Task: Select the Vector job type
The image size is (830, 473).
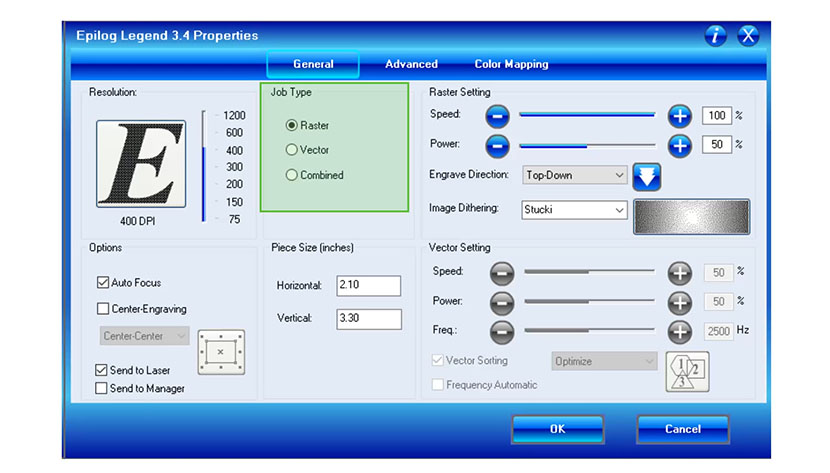Action: coord(292,150)
